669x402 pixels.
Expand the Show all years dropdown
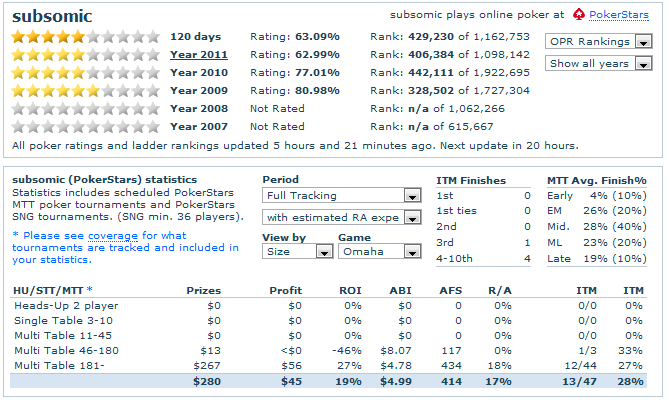click(598, 64)
